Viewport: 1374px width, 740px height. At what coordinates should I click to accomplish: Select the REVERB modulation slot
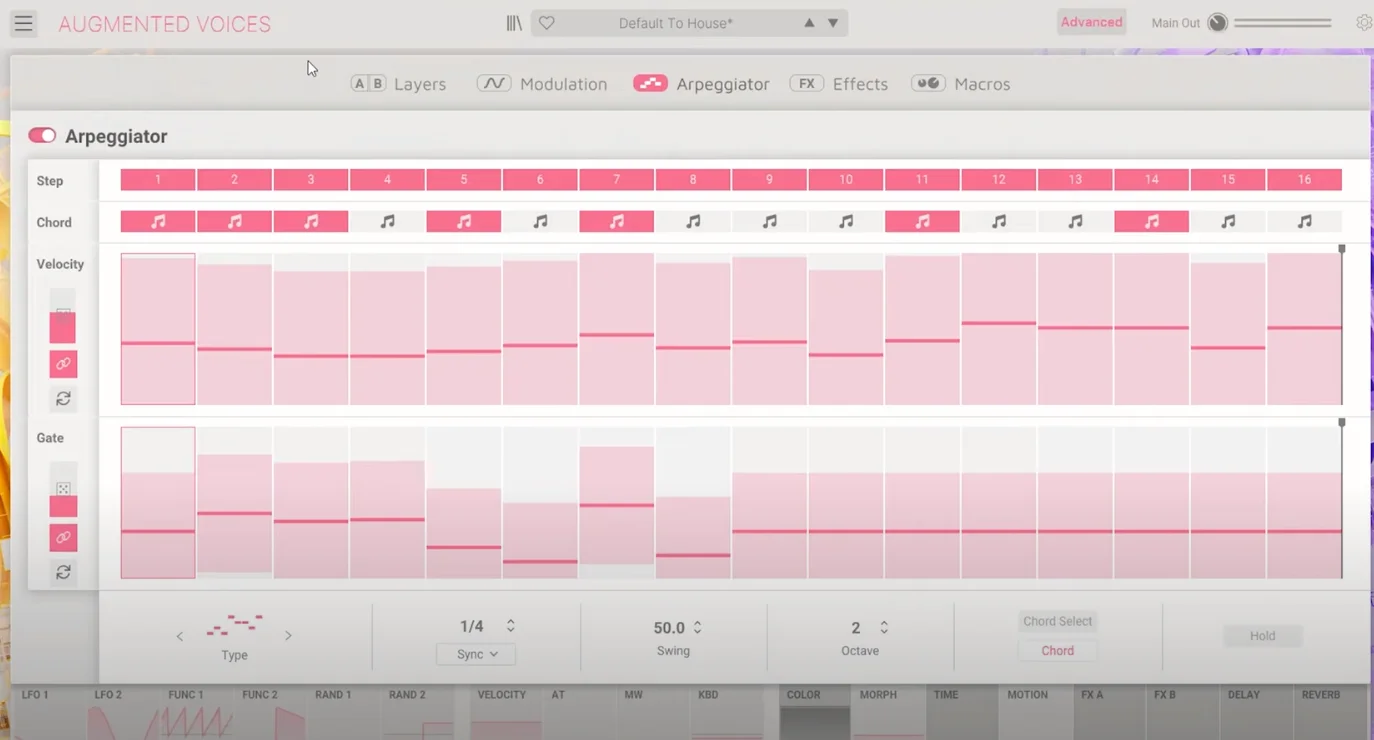tap(1328, 712)
